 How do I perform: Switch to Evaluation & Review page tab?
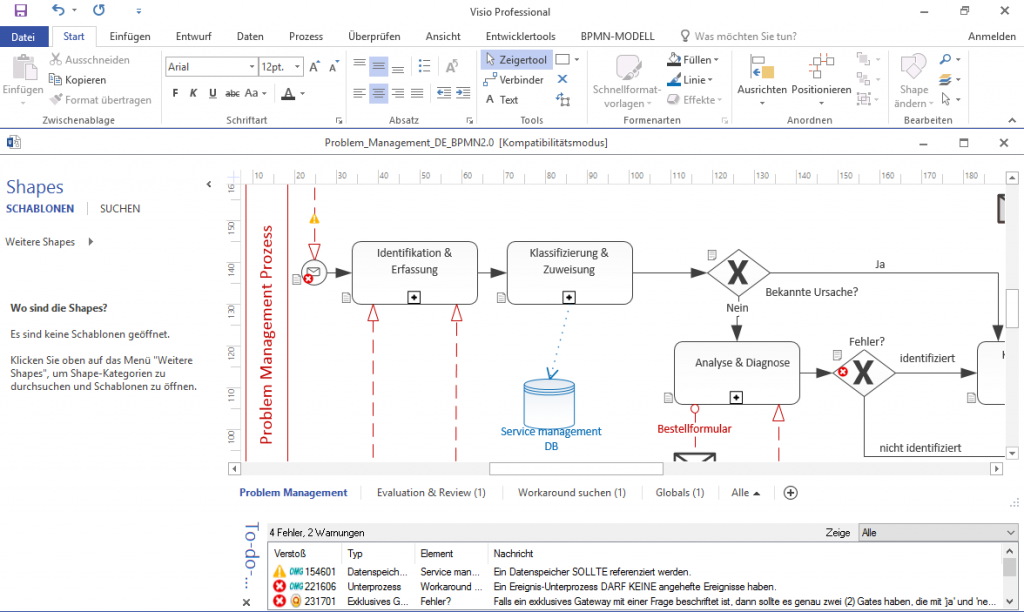pos(431,492)
